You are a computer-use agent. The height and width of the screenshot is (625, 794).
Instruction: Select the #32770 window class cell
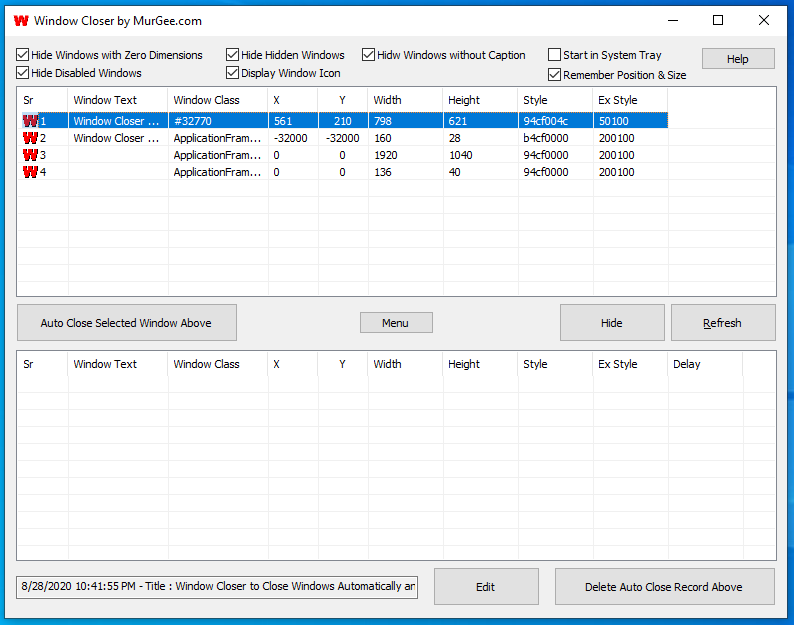point(218,121)
